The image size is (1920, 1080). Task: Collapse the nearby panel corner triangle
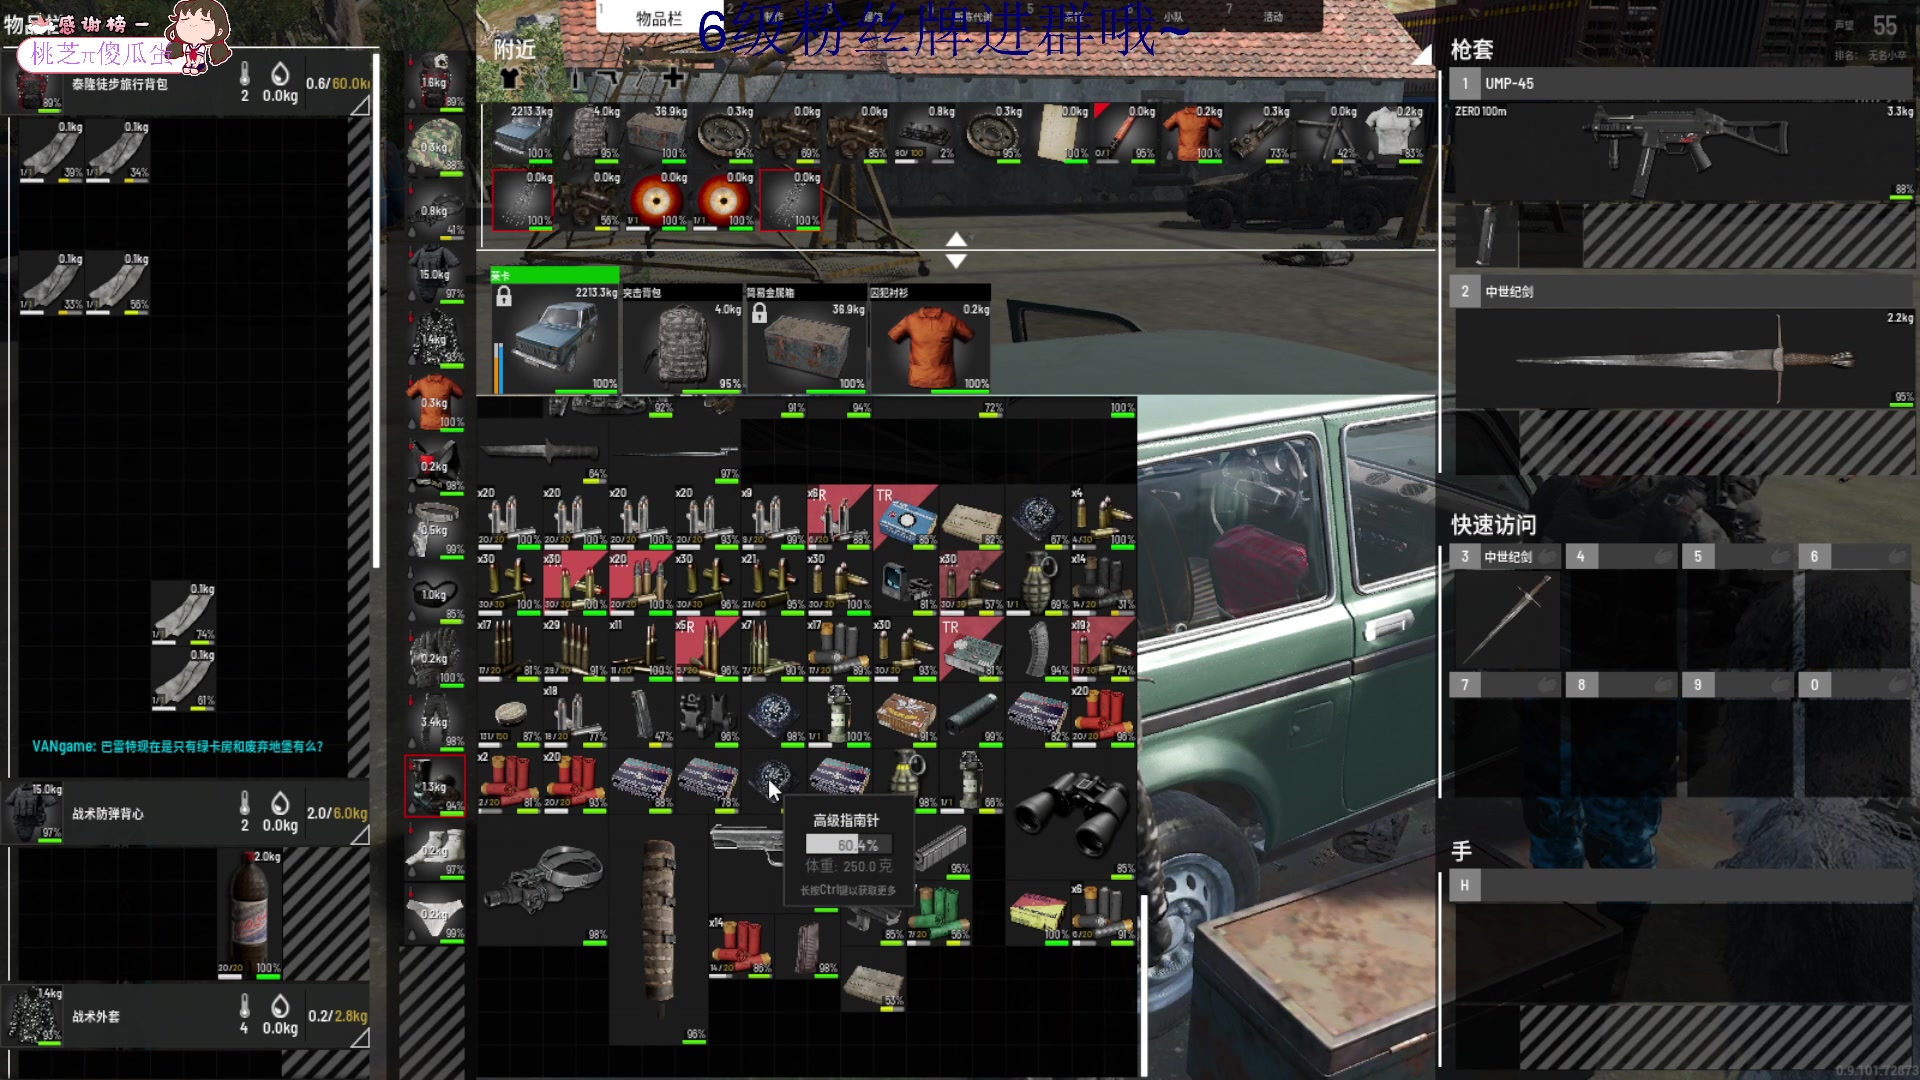[1422, 56]
